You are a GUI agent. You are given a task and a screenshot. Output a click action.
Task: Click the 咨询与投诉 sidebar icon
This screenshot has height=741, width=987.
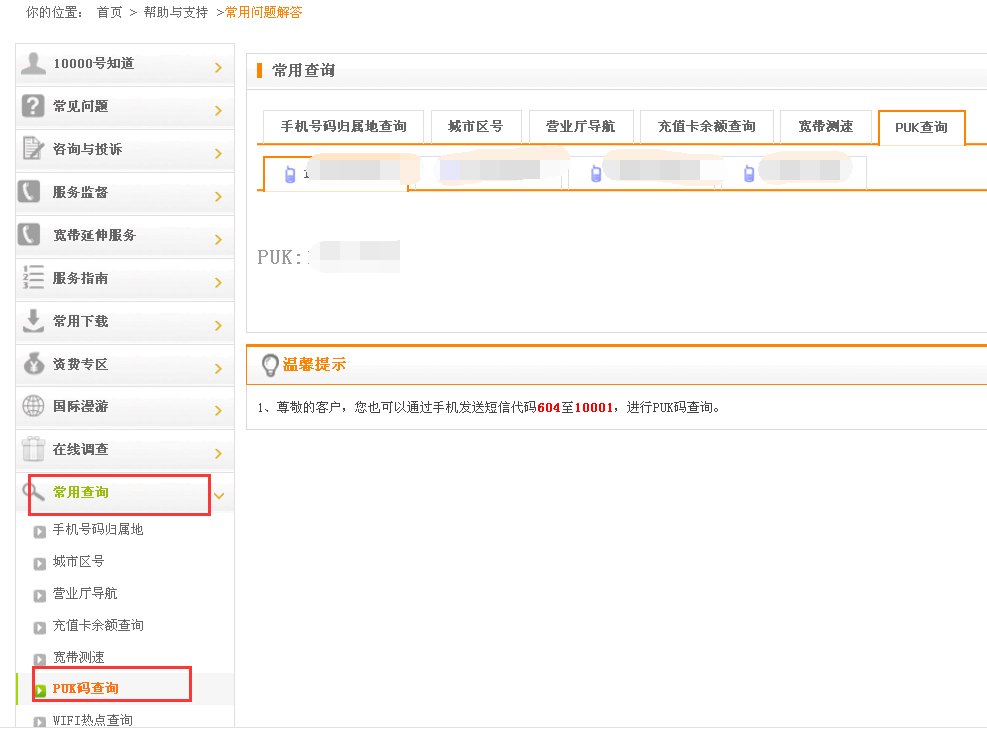[30, 150]
